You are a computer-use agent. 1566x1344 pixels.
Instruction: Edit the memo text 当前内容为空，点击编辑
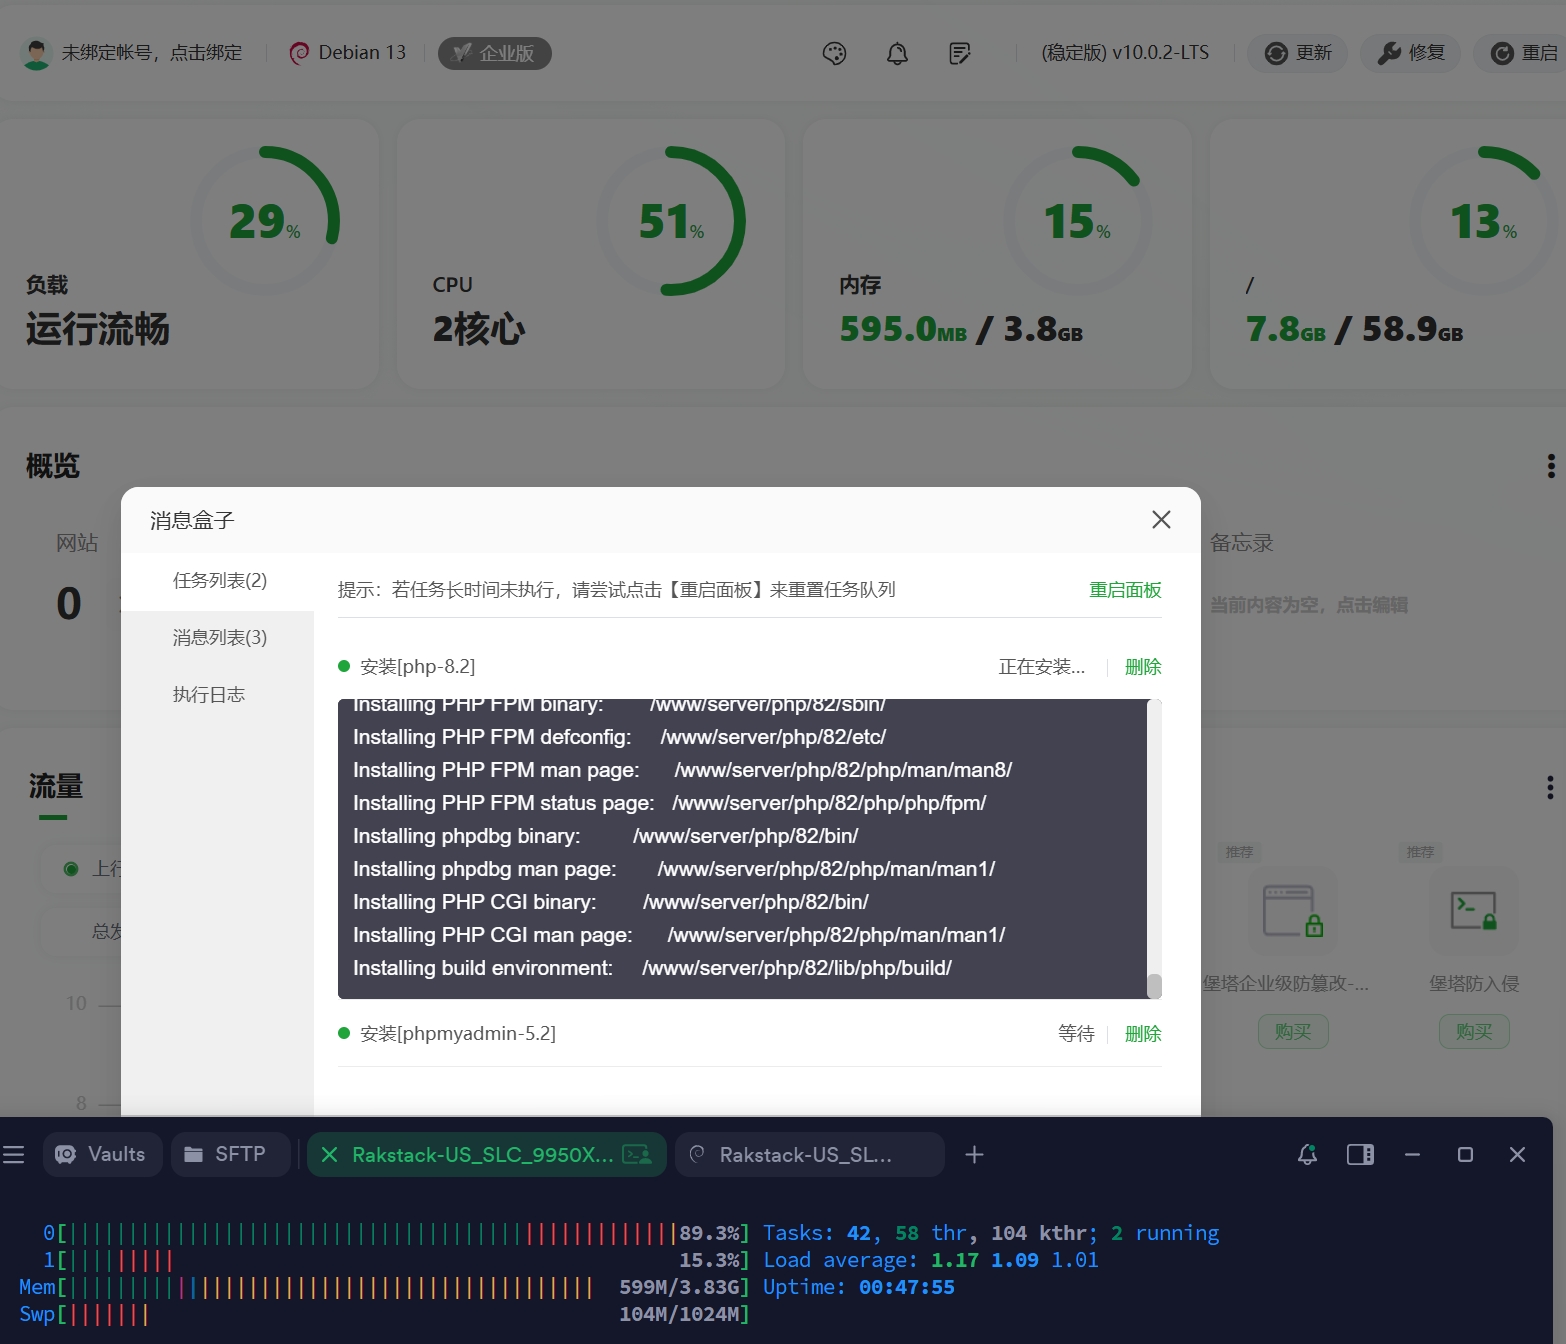1308,605
